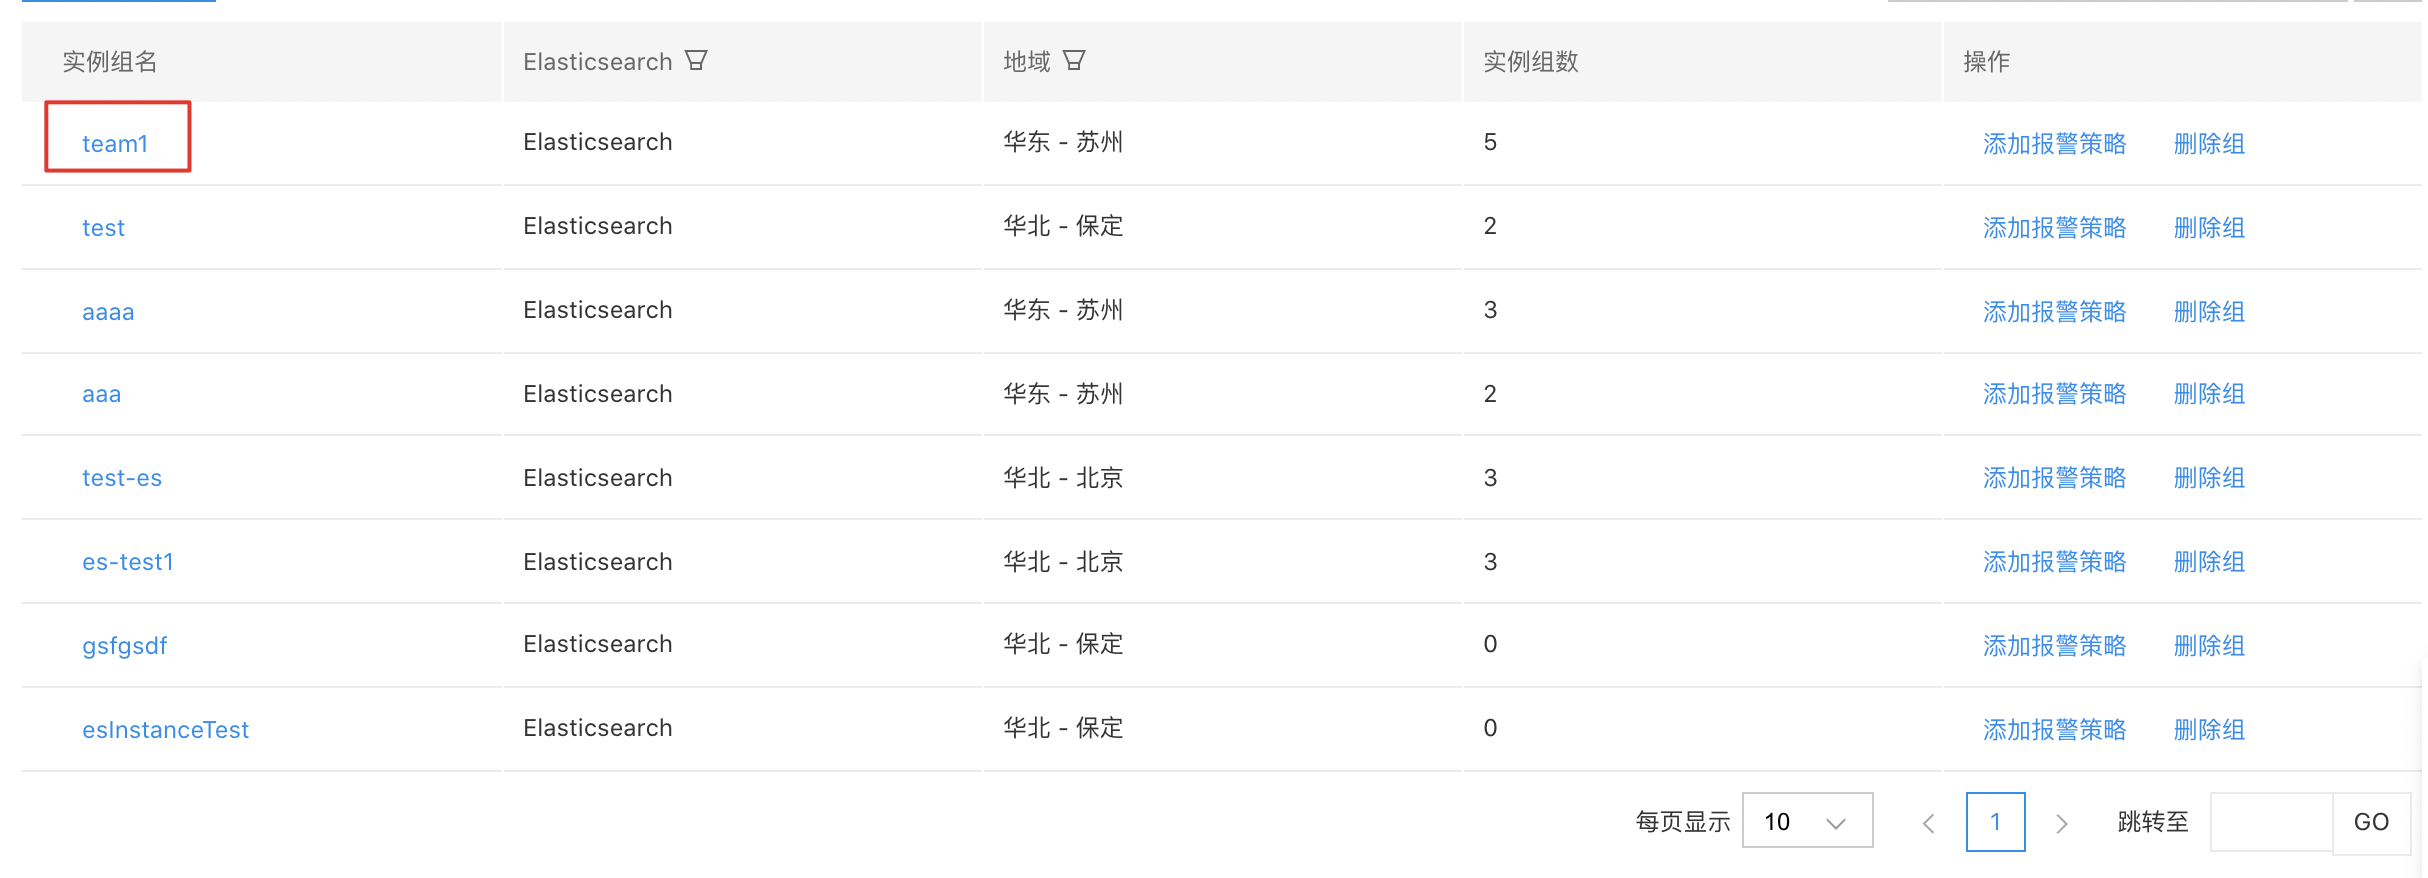The image size is (2428, 878).
Task: Open the aaa instance group
Action: pos(101,394)
